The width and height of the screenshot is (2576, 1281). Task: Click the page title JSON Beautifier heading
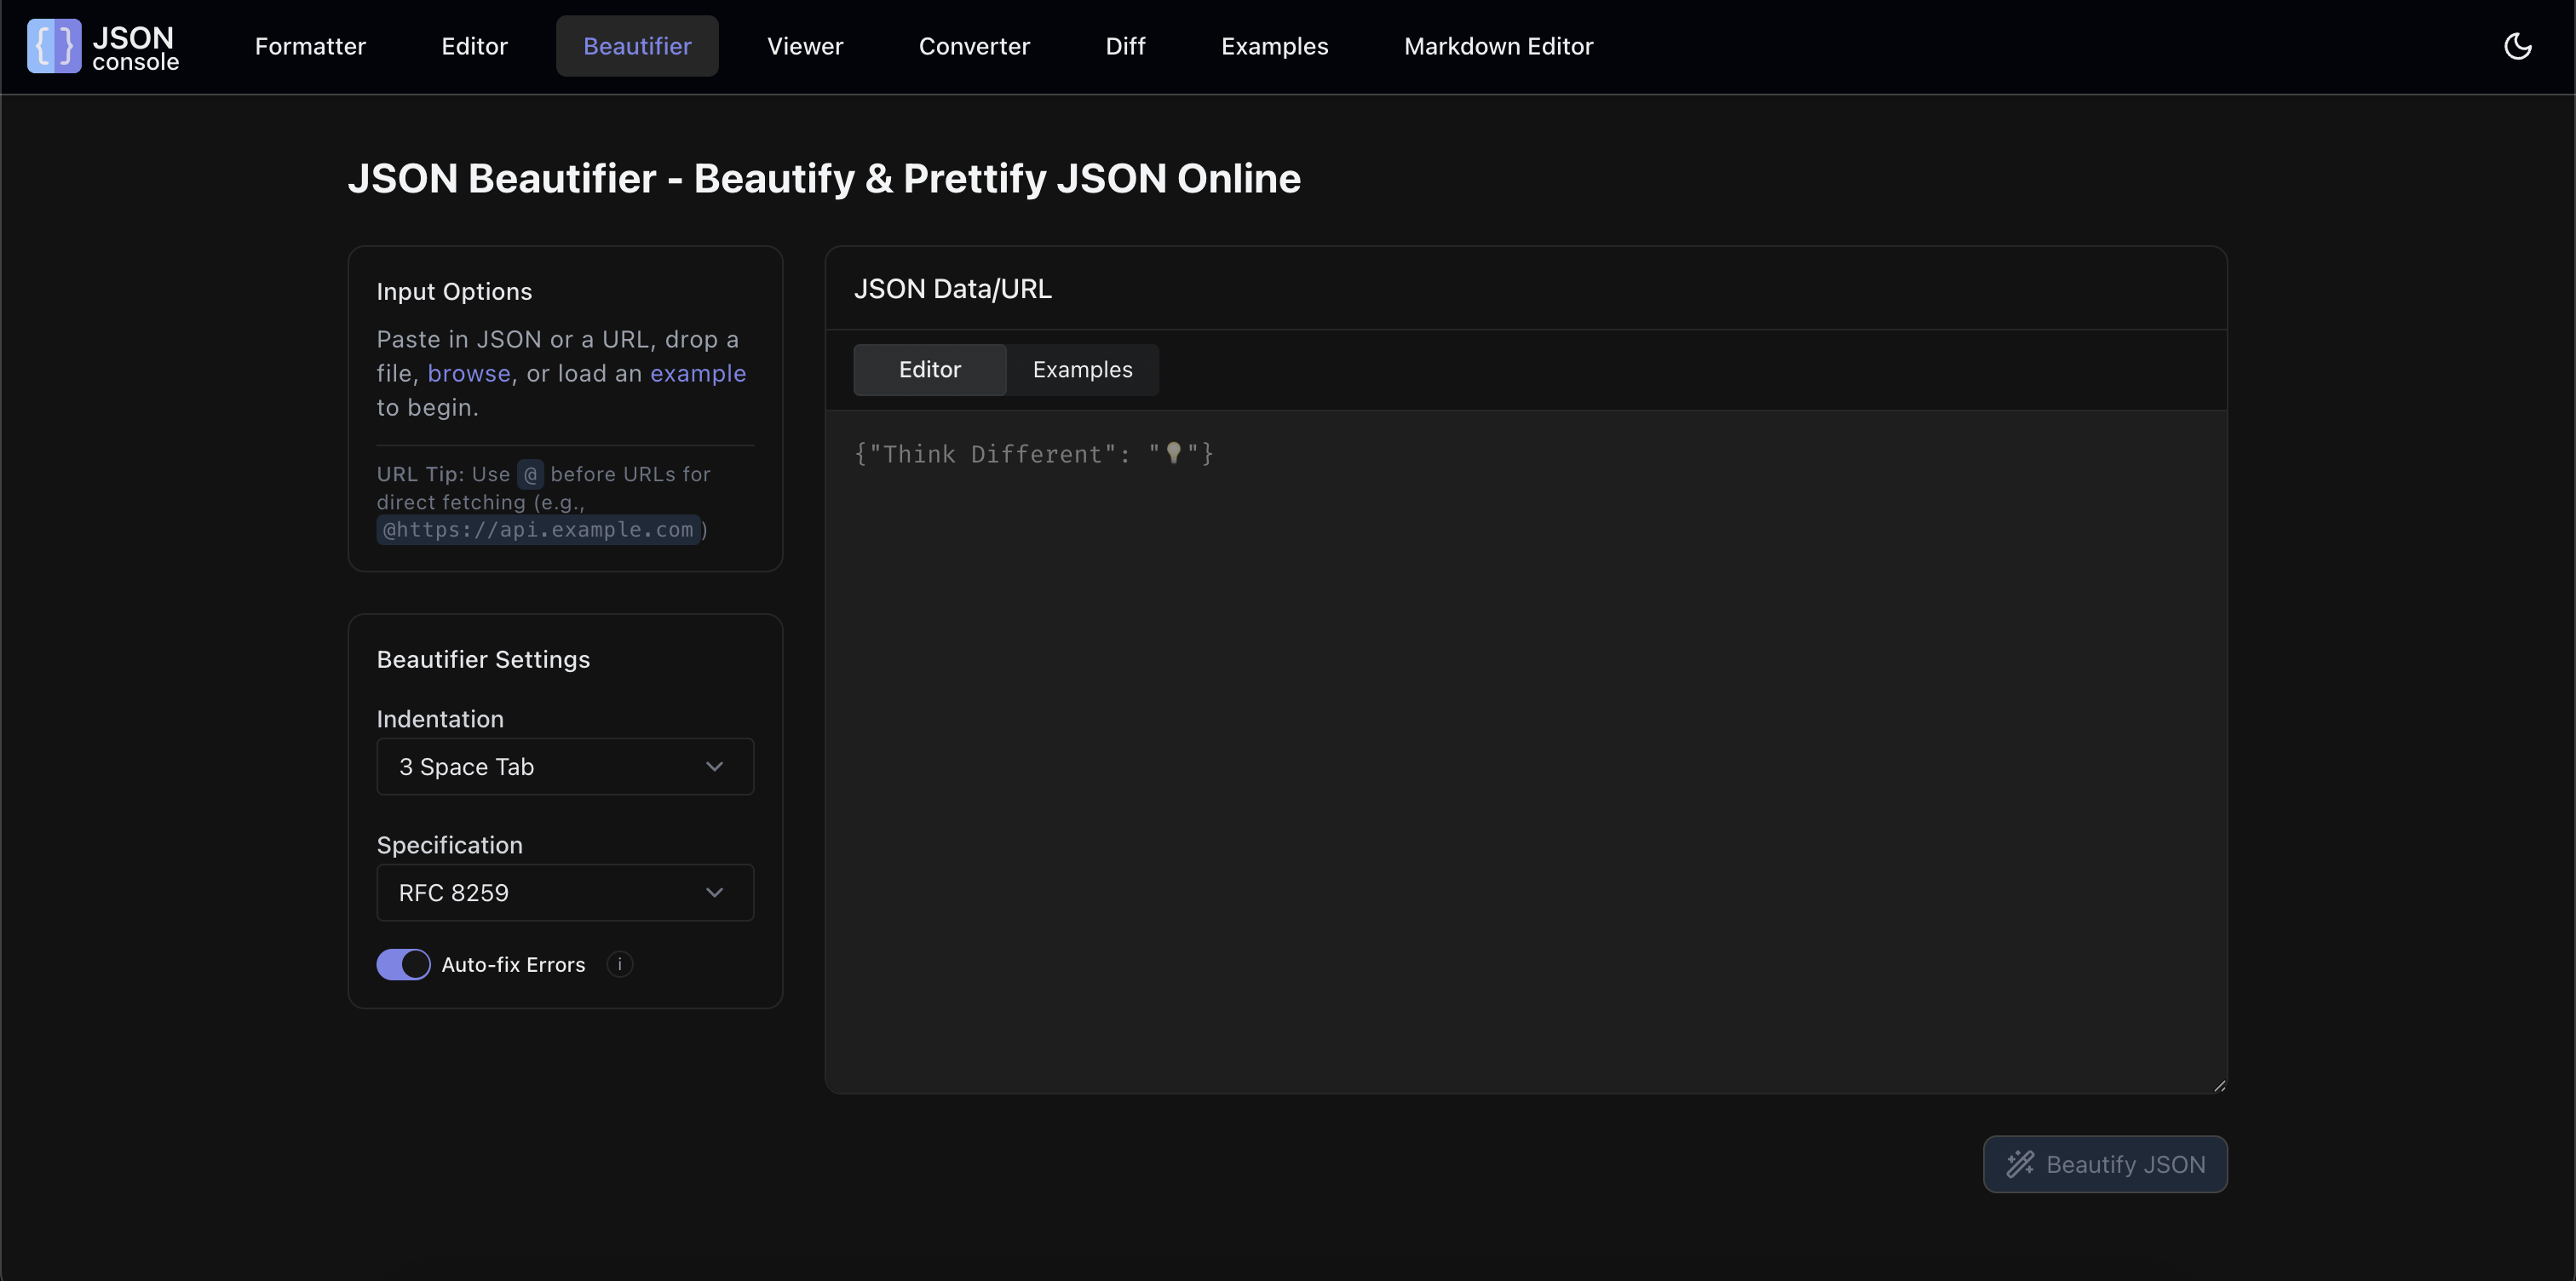824,179
